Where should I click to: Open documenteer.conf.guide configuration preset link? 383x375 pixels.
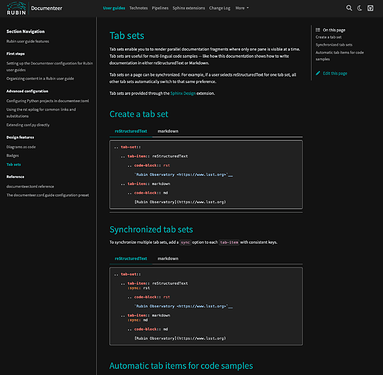point(48,195)
